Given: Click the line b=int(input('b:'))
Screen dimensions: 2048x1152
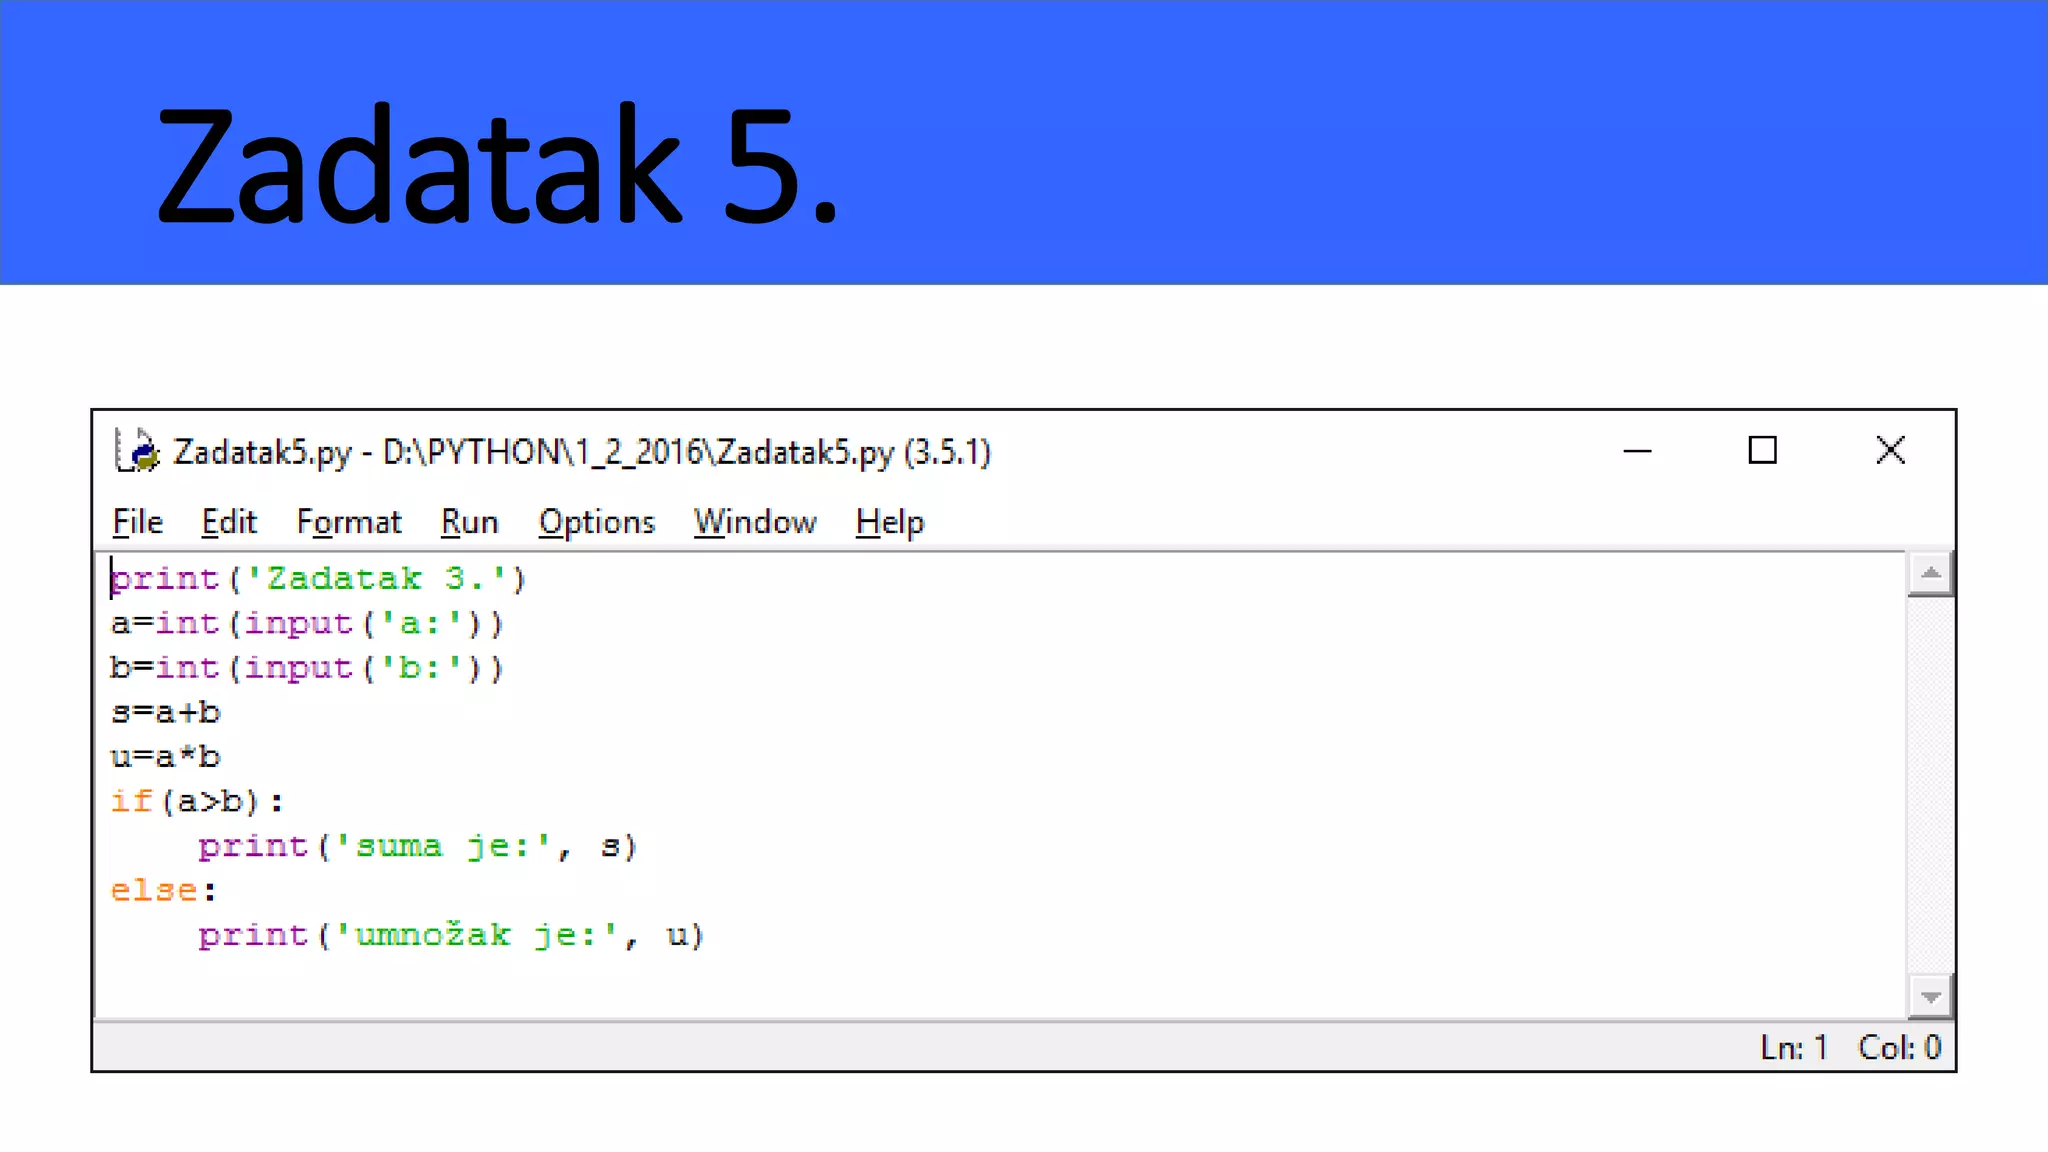Looking at the screenshot, I should (x=307, y=668).
